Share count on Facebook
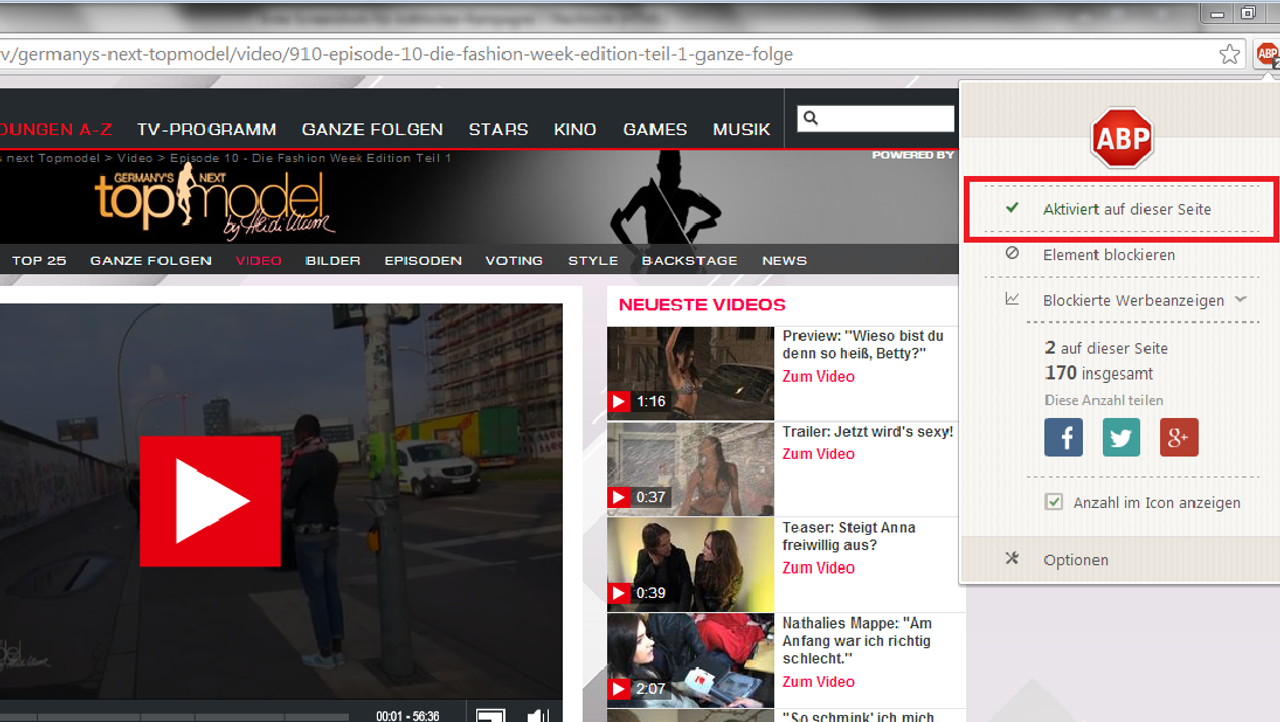This screenshot has width=1280, height=722. point(1063,437)
